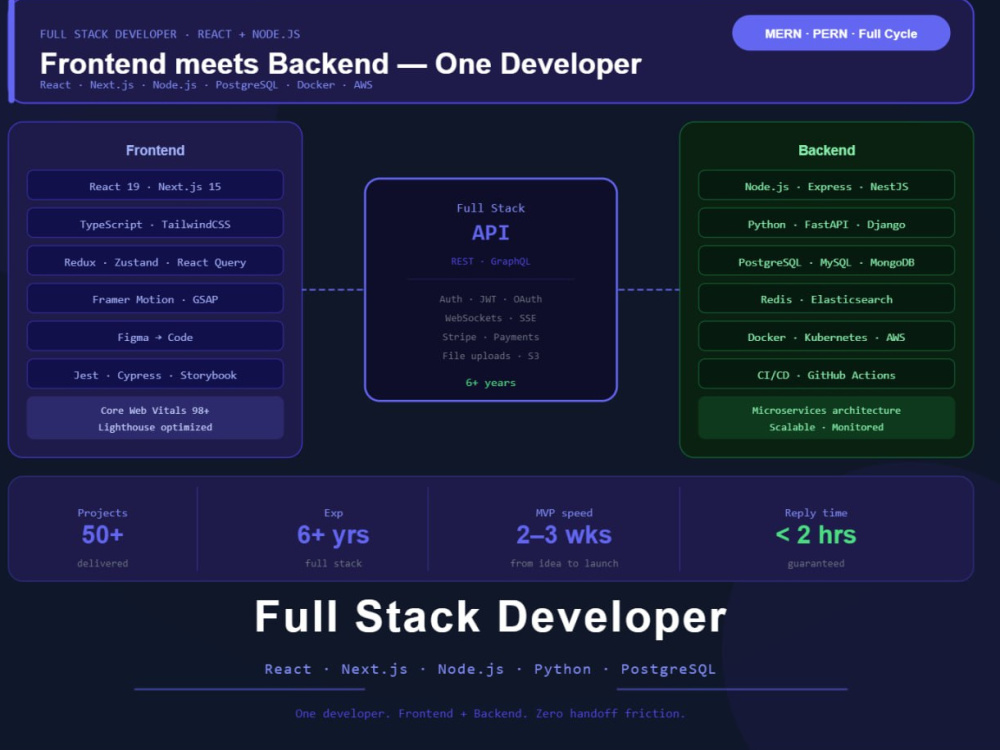The height and width of the screenshot is (750, 1000).
Task: Click the 'delivered' caption under Projects
Action: point(103,563)
